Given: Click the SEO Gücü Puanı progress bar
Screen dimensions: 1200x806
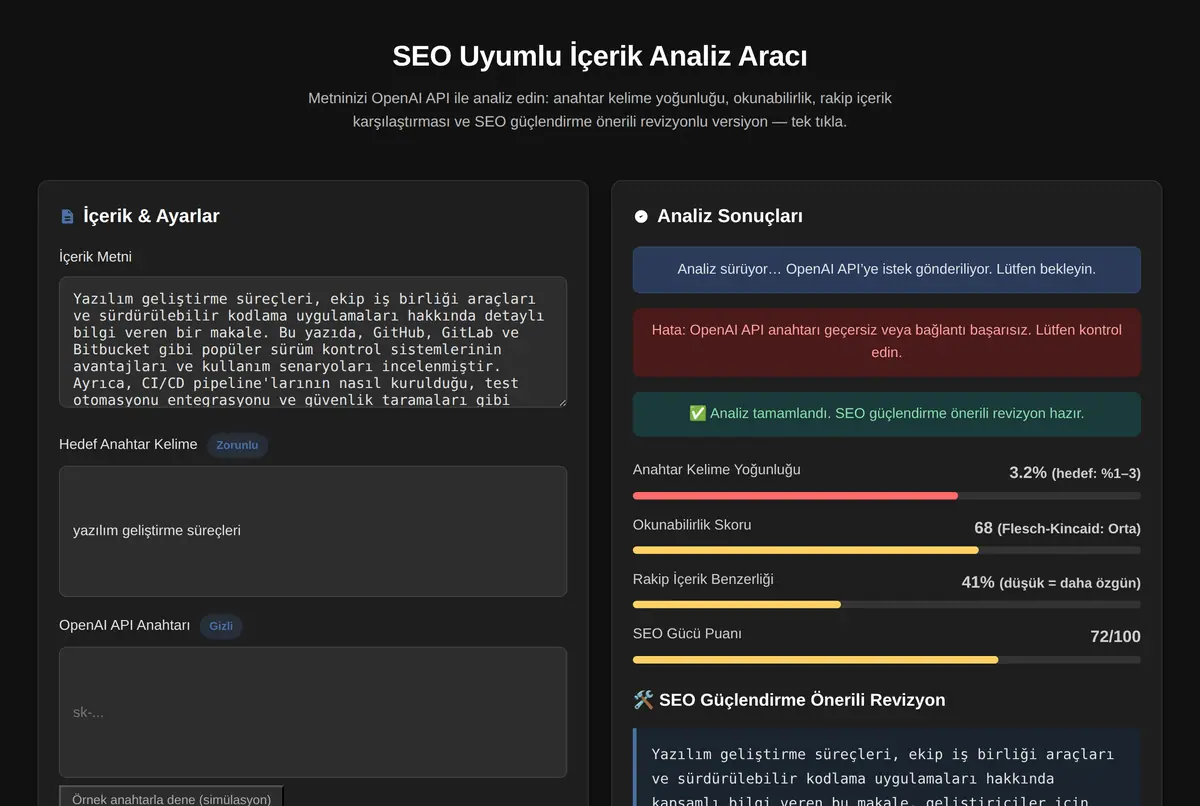Looking at the screenshot, I should pos(887,660).
